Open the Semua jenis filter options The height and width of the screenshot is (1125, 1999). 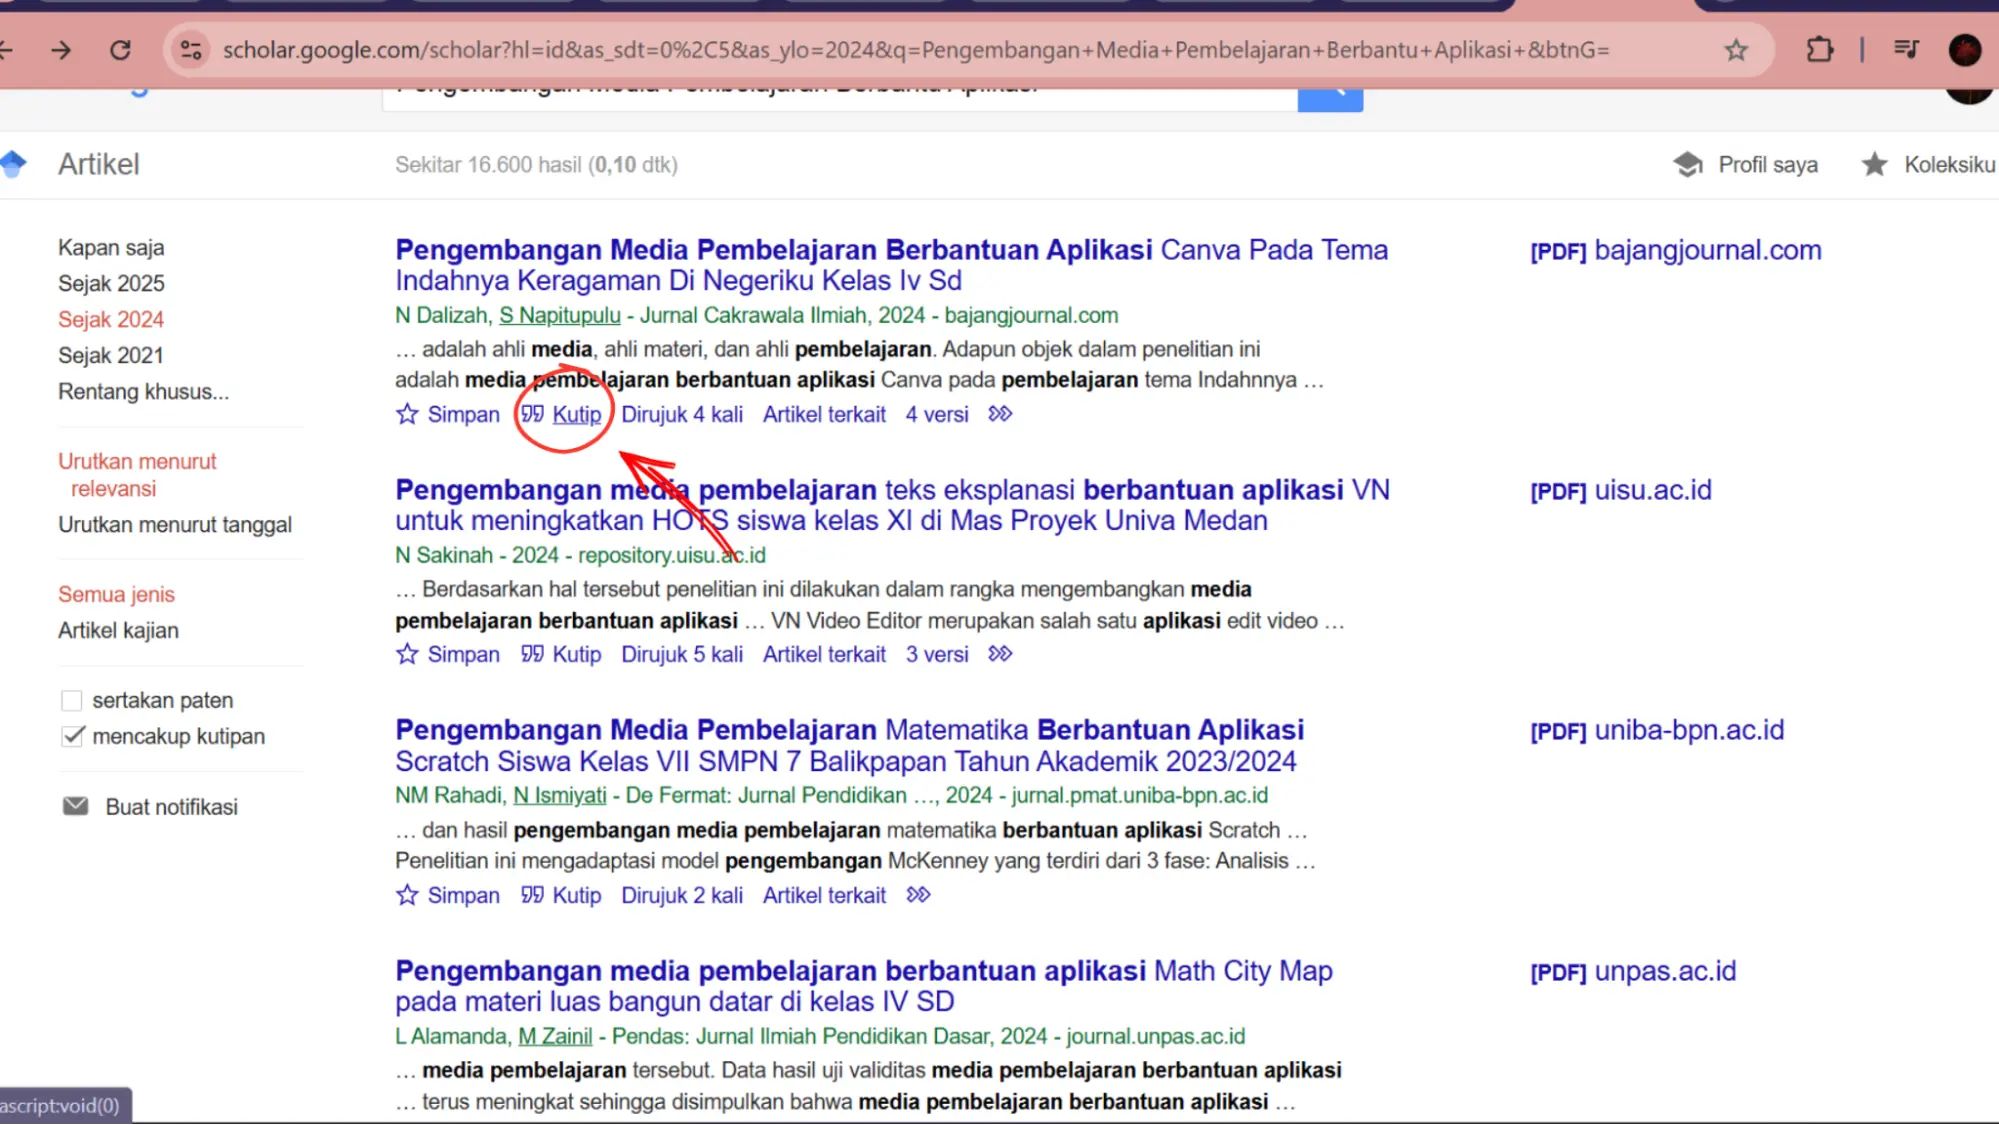(x=116, y=593)
